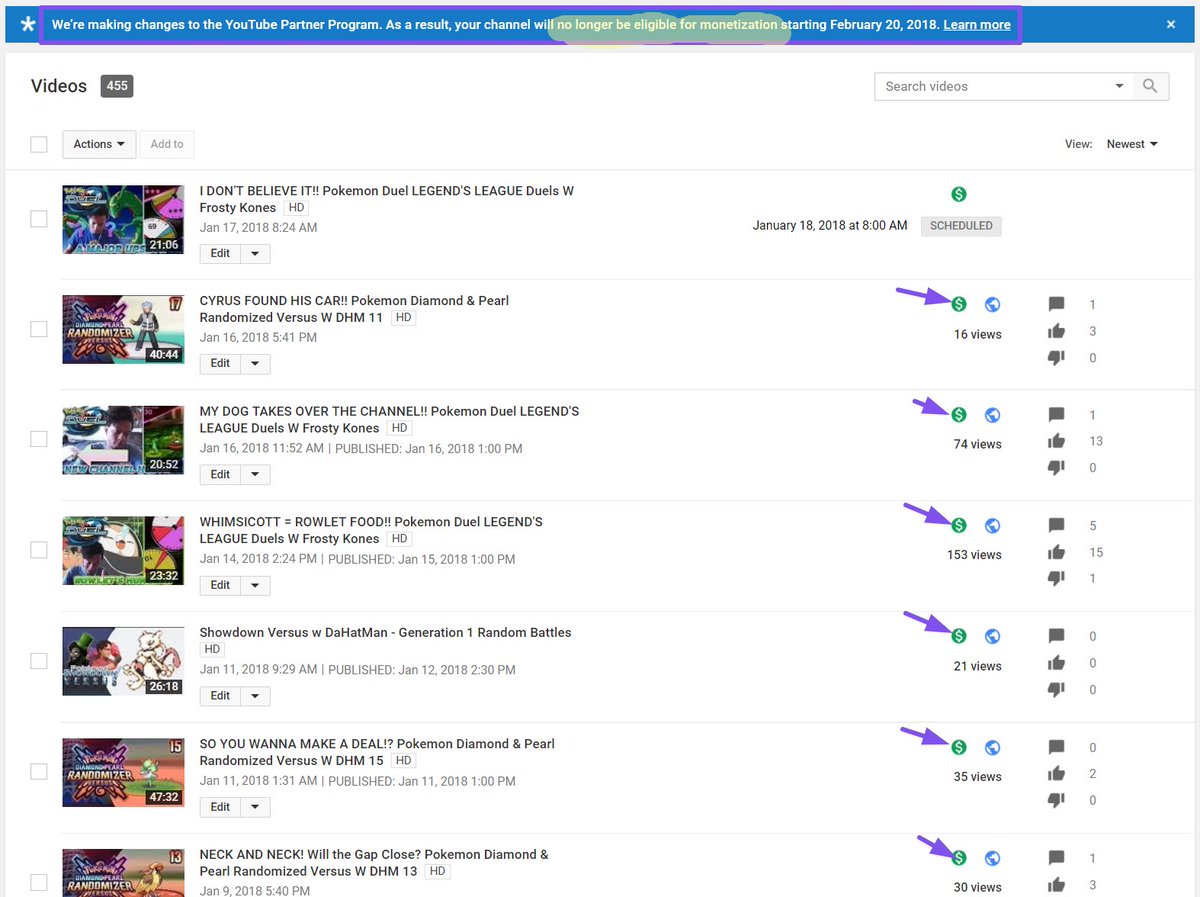
Task: Click Edit button for MY DOG TAKES OVER video
Action: (x=220, y=474)
